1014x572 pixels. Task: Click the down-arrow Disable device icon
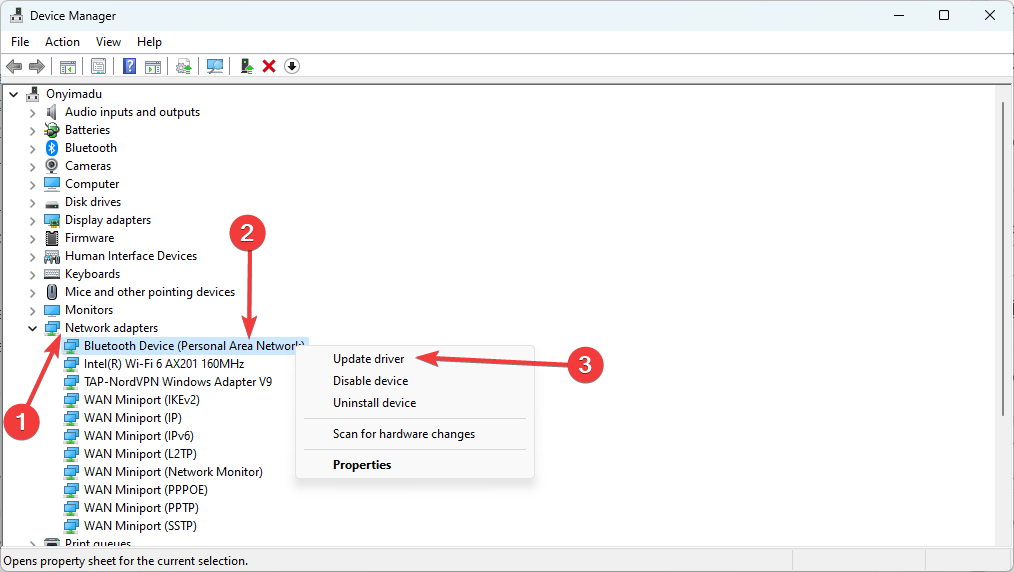292,66
